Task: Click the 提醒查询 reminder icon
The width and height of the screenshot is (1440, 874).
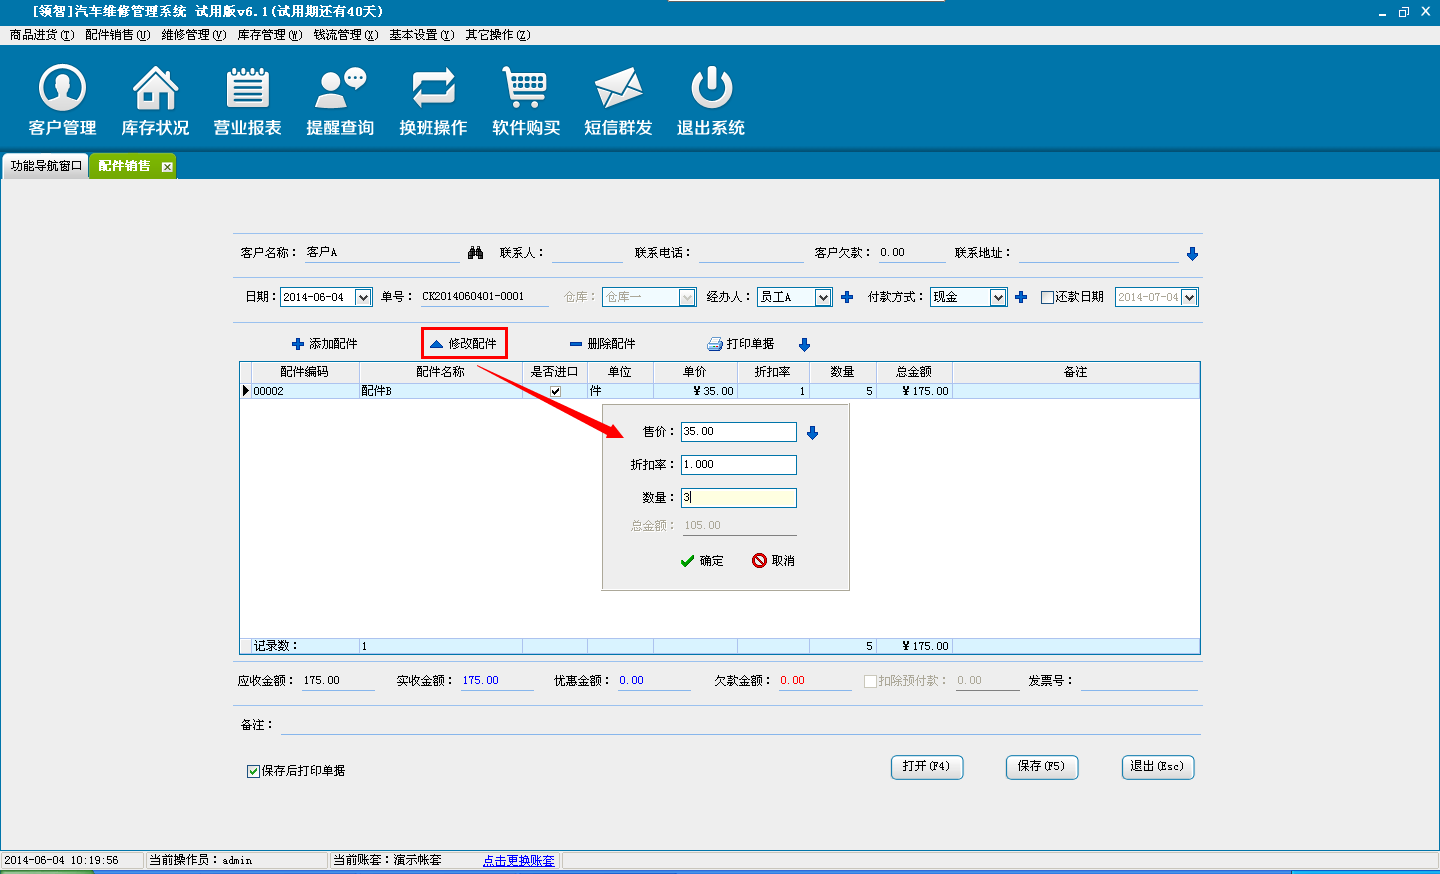Action: (x=340, y=89)
